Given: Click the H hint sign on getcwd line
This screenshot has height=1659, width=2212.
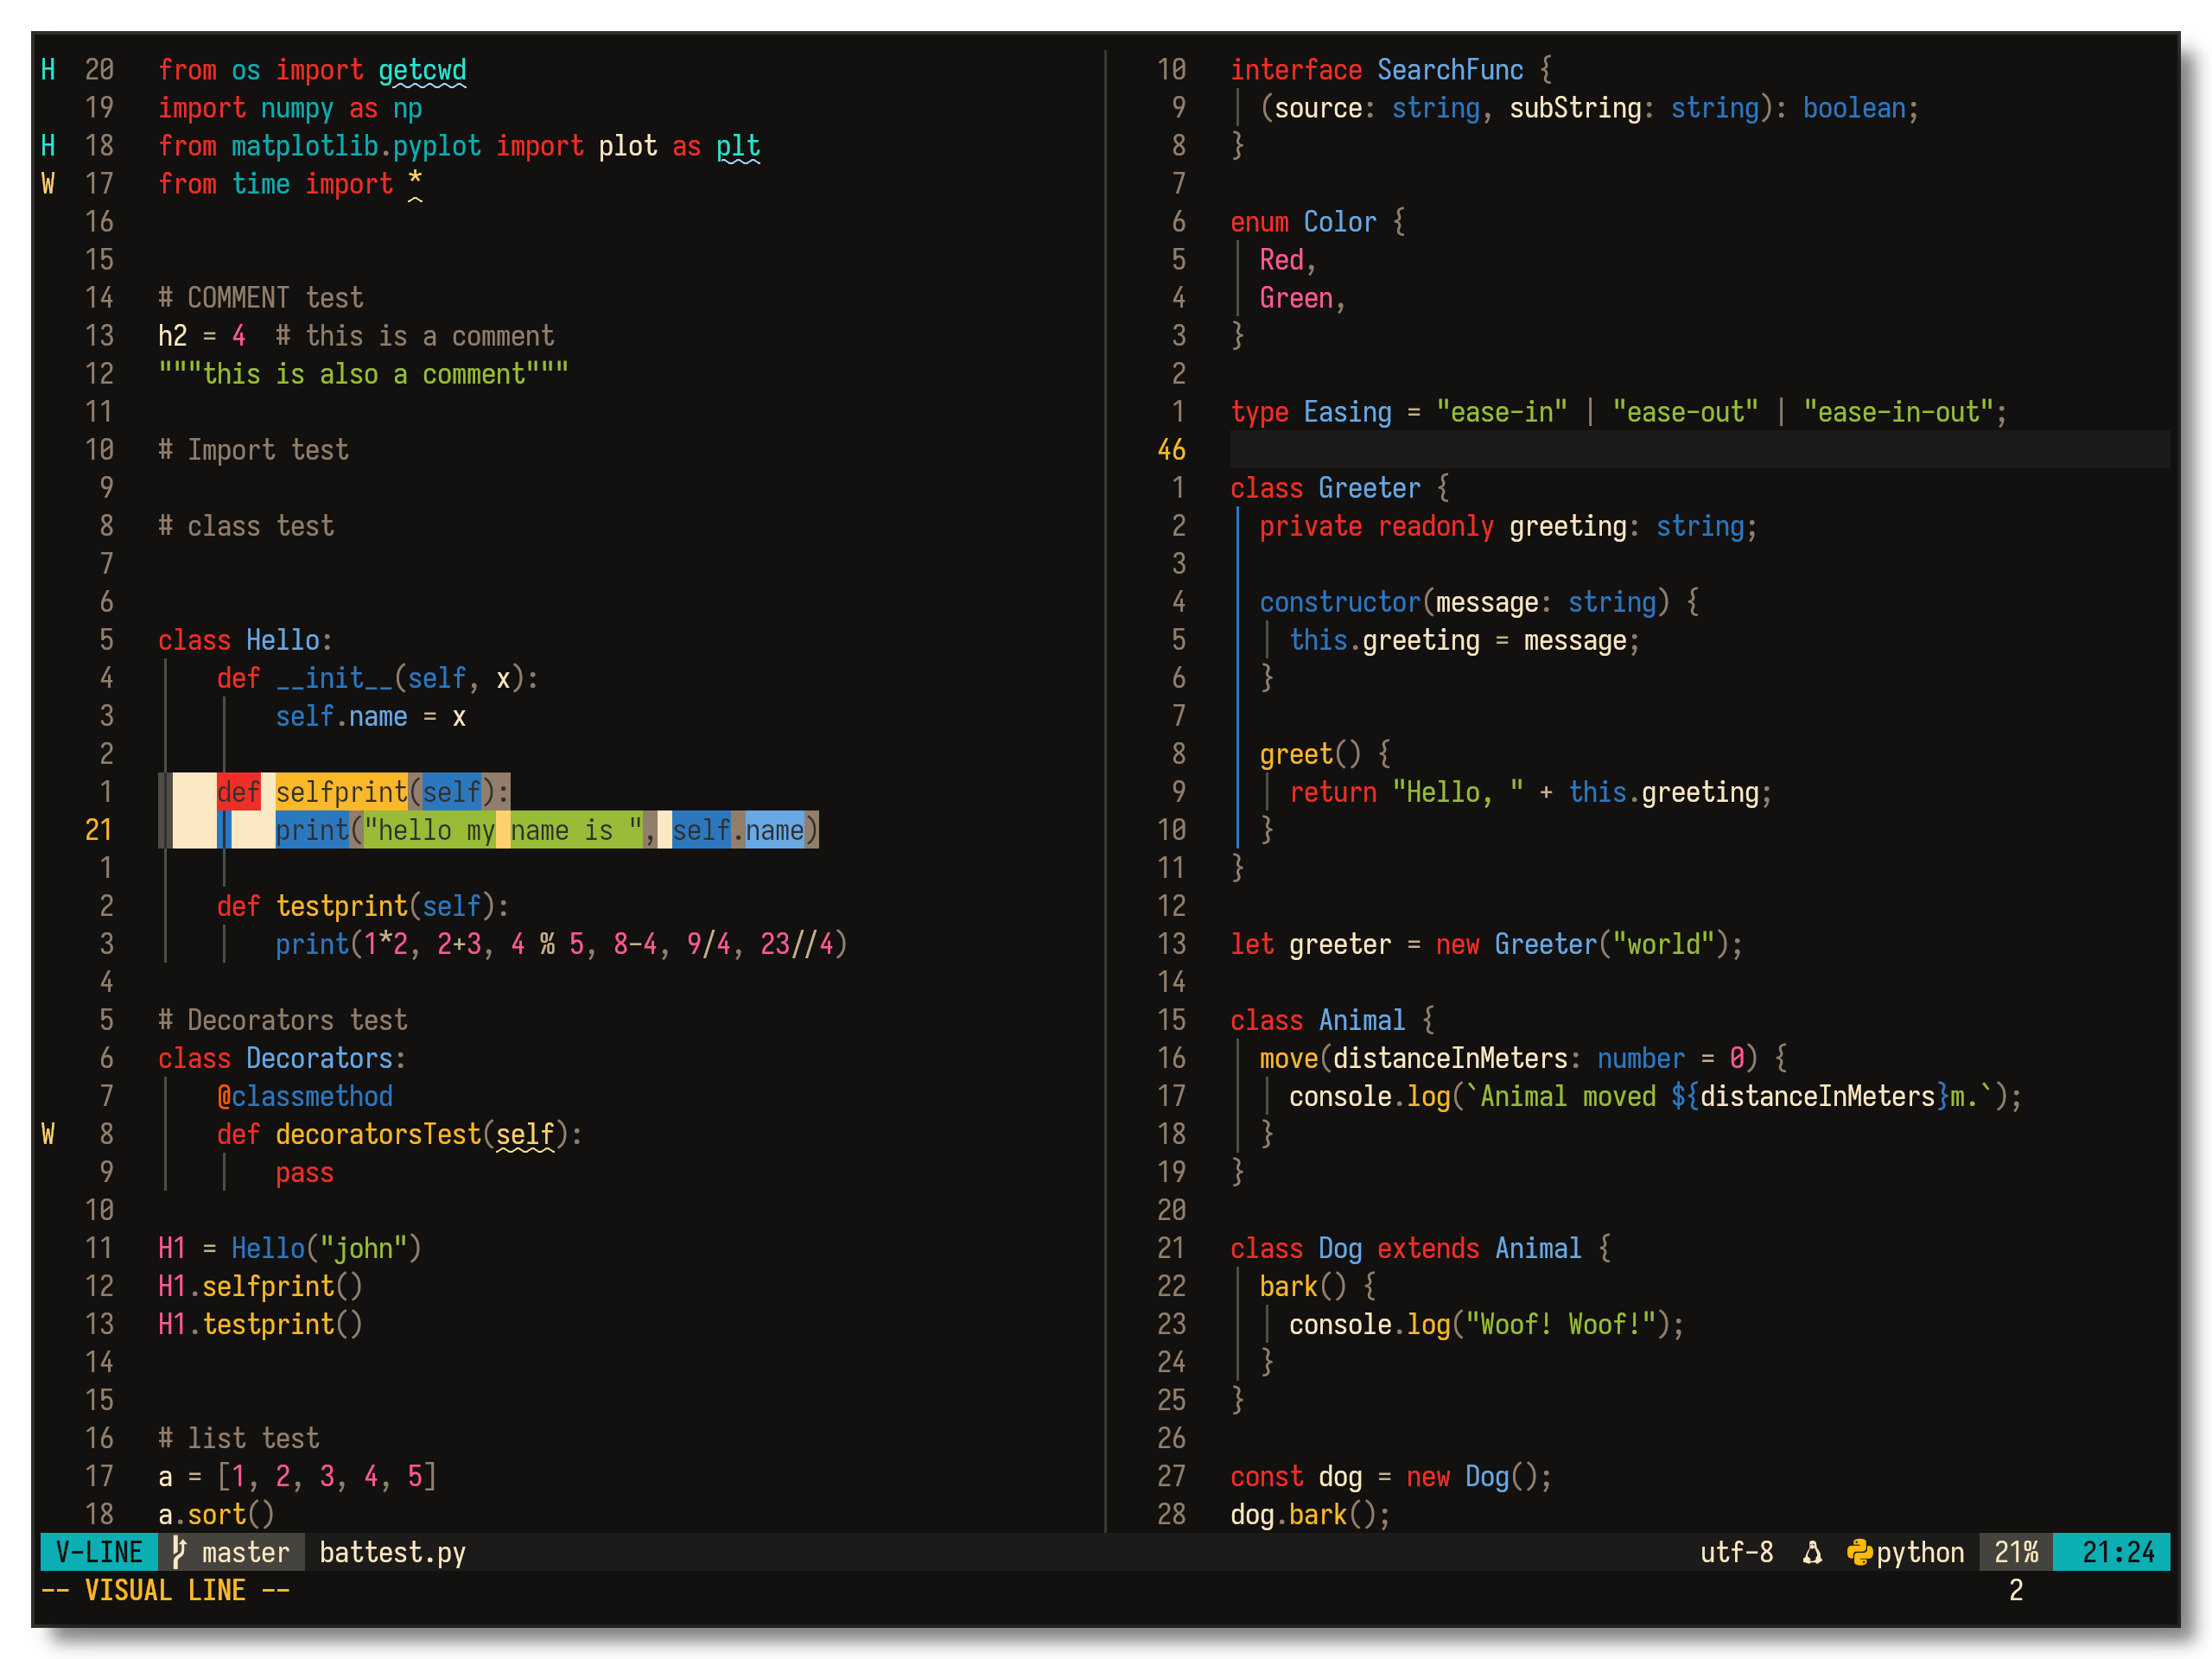Looking at the screenshot, I should (x=48, y=70).
